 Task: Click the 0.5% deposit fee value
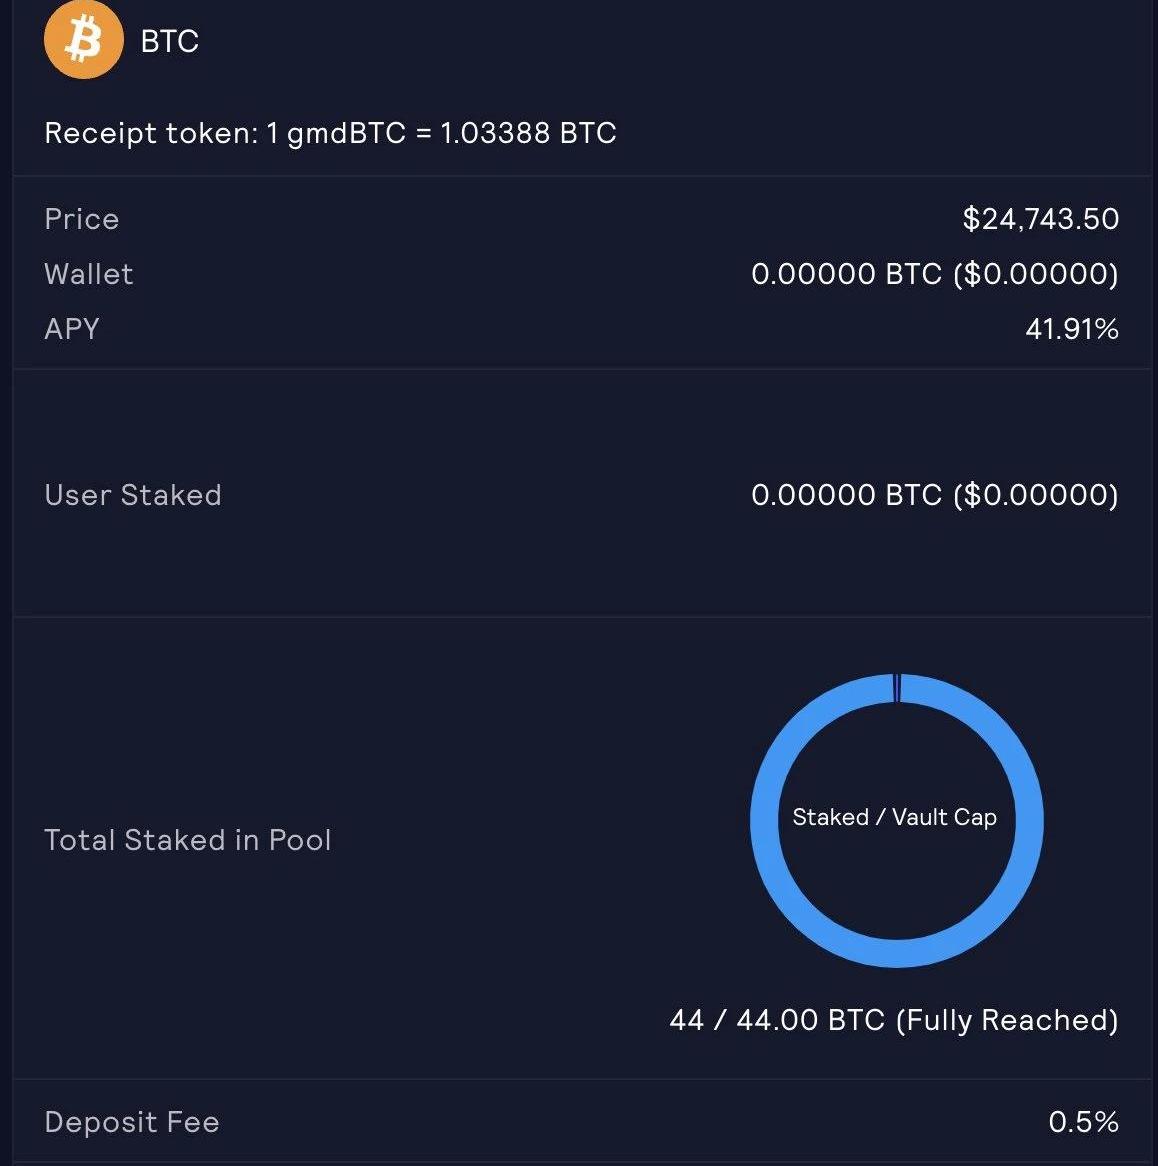click(1083, 1122)
